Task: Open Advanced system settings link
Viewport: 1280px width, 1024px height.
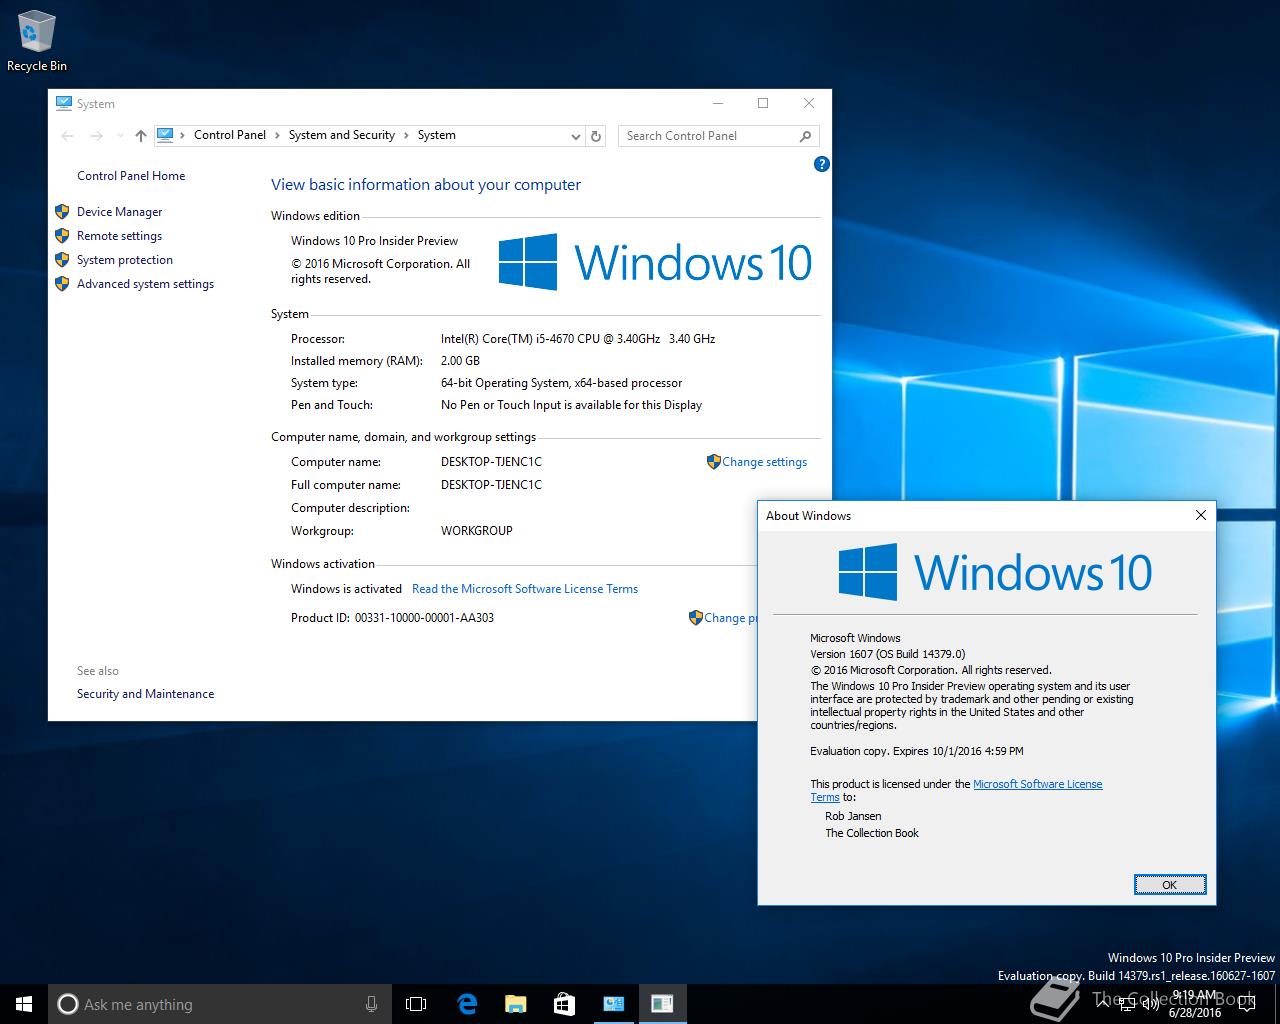Action: point(145,284)
